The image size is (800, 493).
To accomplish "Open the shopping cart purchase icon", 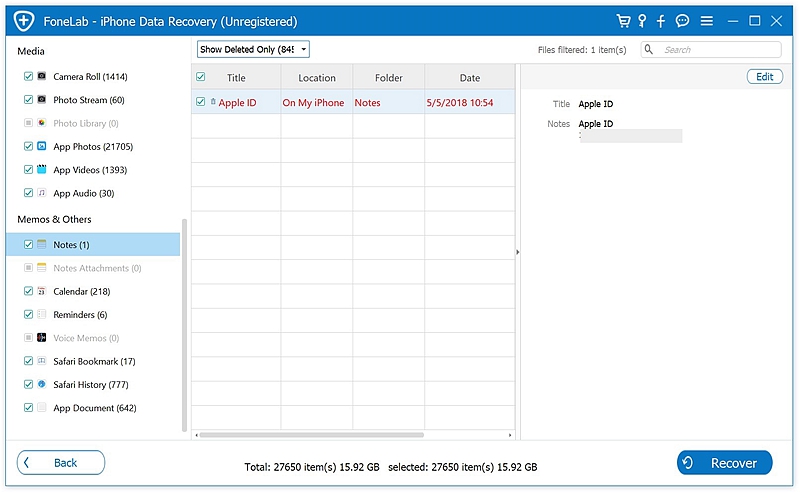I will pyautogui.click(x=623, y=21).
